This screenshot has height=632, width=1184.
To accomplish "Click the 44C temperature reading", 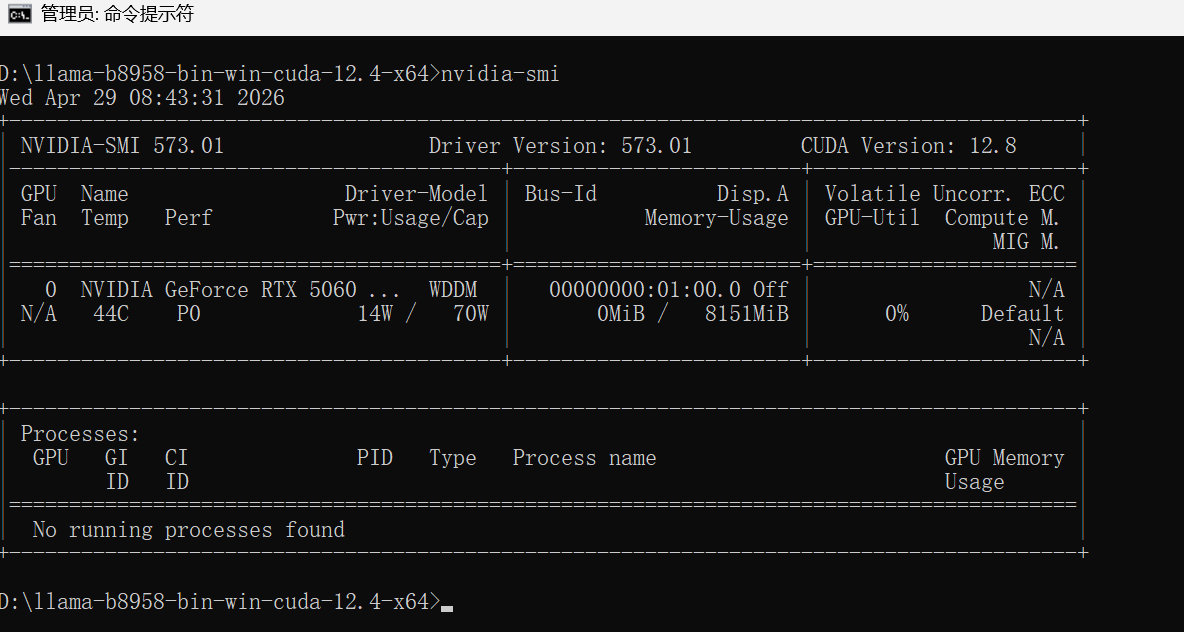I will tap(110, 314).
